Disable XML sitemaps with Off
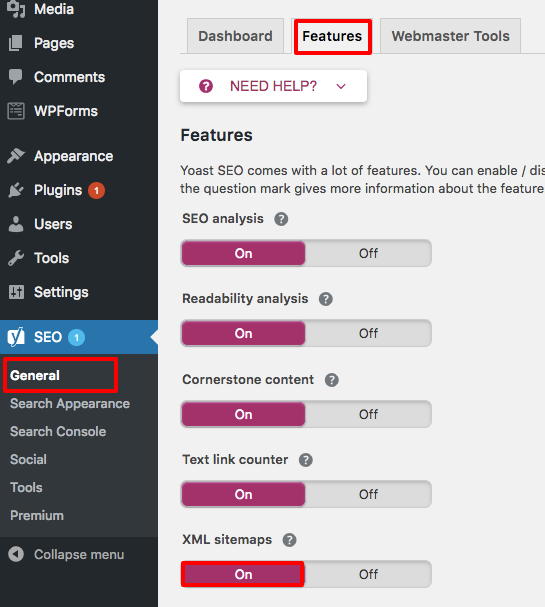Viewport: 545px width, 607px height. [x=368, y=574]
